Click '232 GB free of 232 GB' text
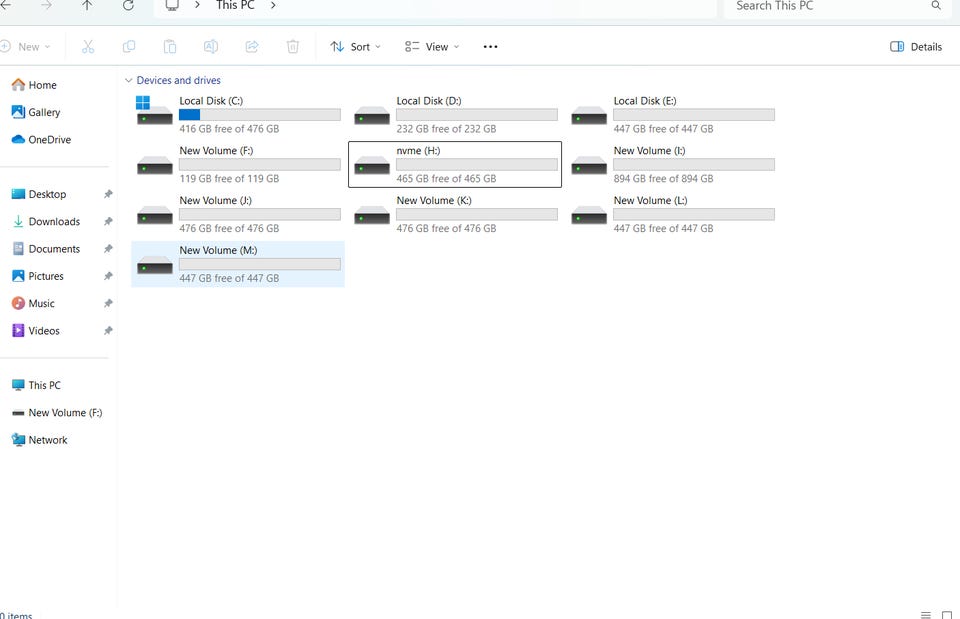 tap(446, 129)
